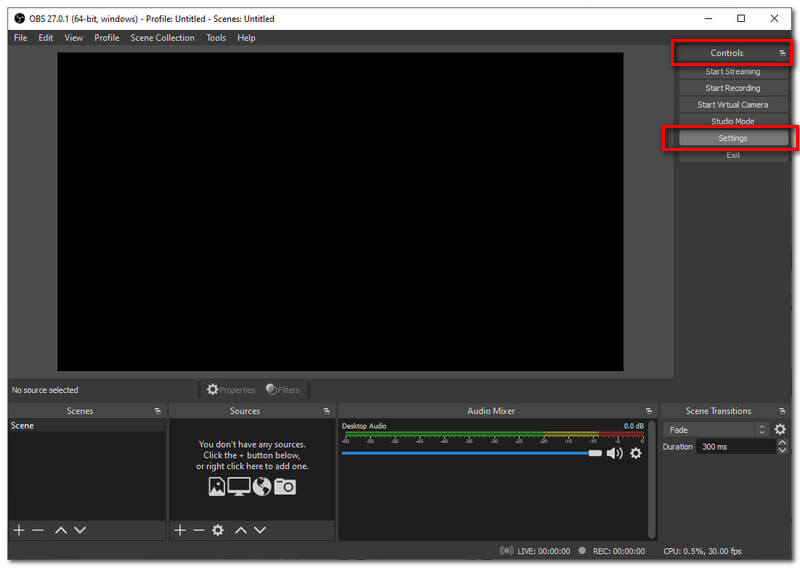Add a new scene with plus icon

(18, 530)
